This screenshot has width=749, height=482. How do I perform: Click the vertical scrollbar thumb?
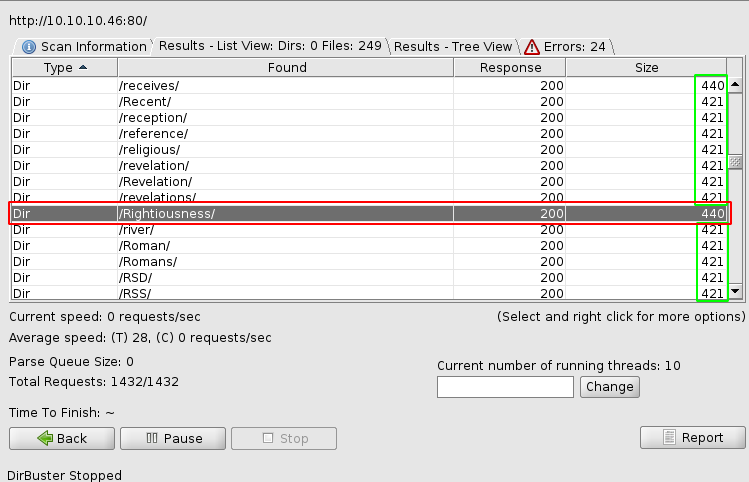click(x=735, y=162)
